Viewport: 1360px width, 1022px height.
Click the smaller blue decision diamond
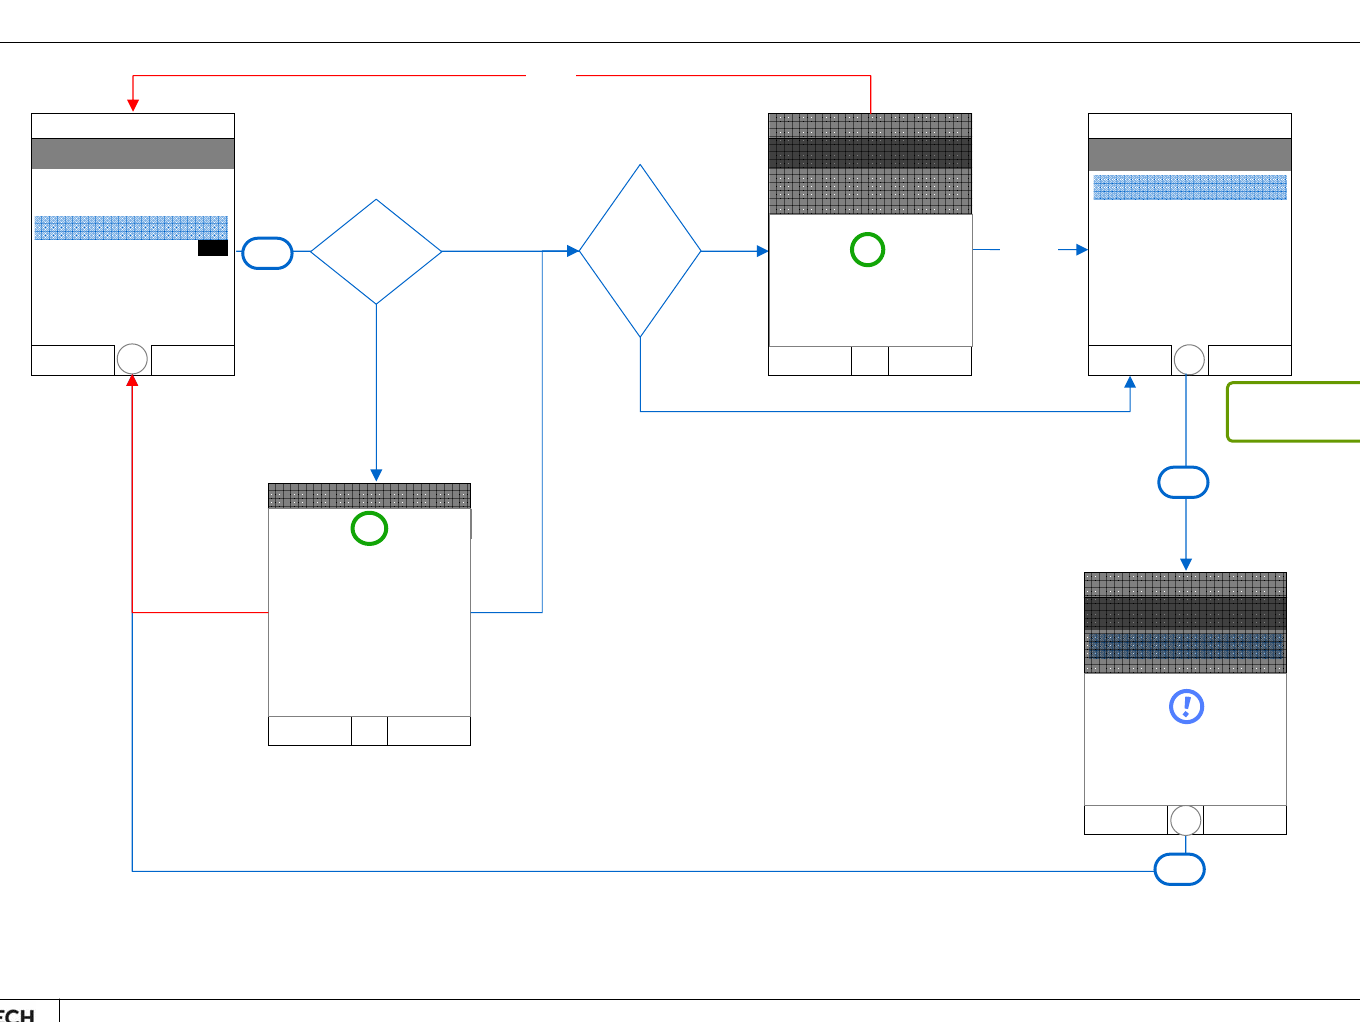pyautogui.click(x=376, y=251)
